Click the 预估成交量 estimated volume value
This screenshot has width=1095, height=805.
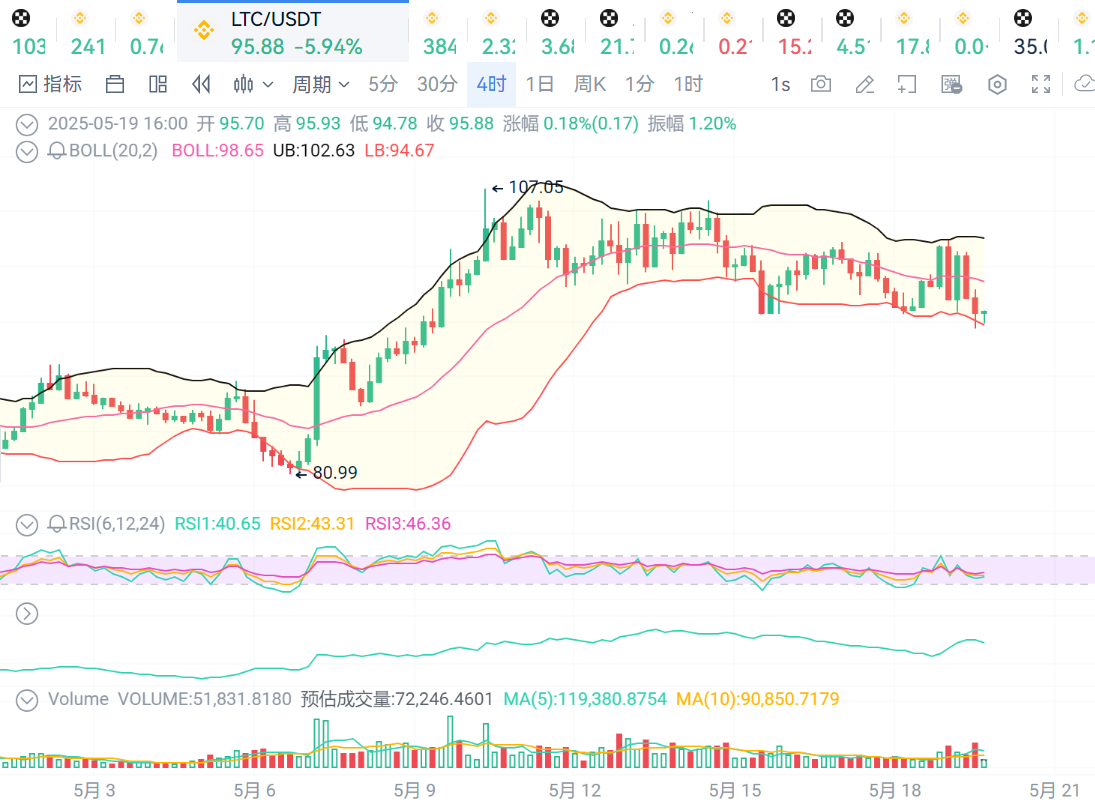point(397,699)
